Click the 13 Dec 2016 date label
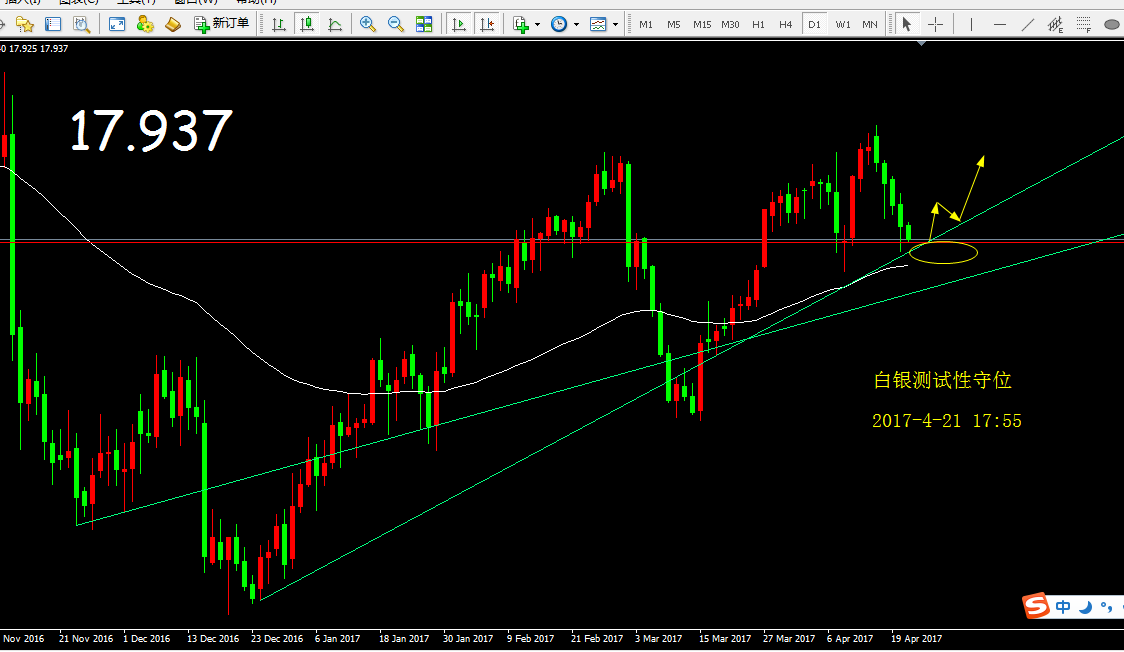 click(213, 638)
